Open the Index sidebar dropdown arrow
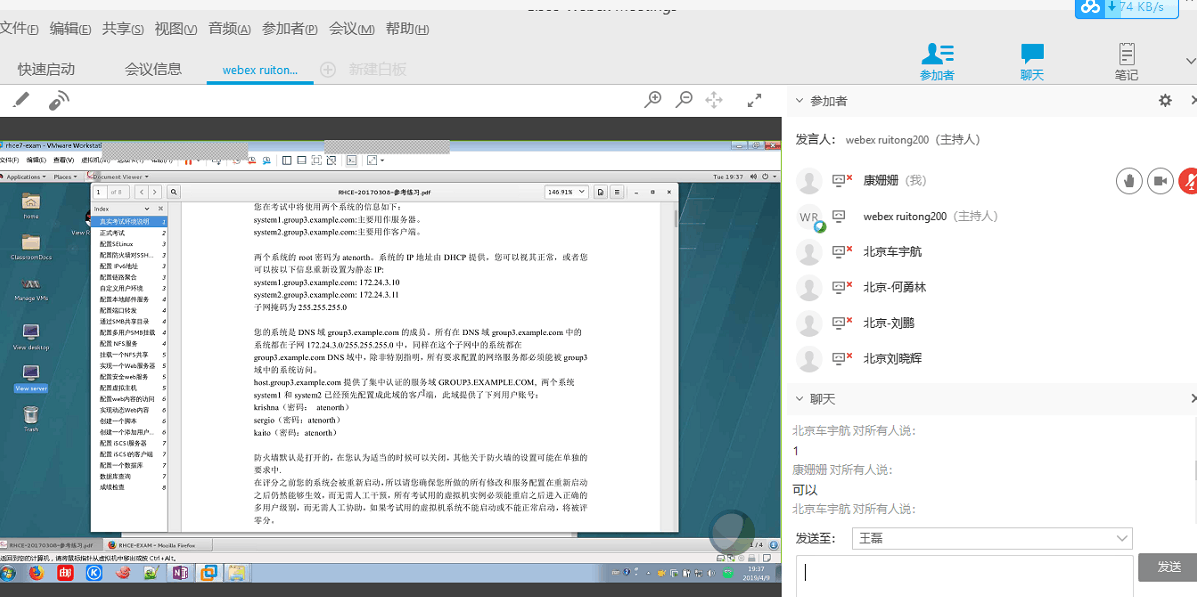1197x597 pixels. click(147, 208)
